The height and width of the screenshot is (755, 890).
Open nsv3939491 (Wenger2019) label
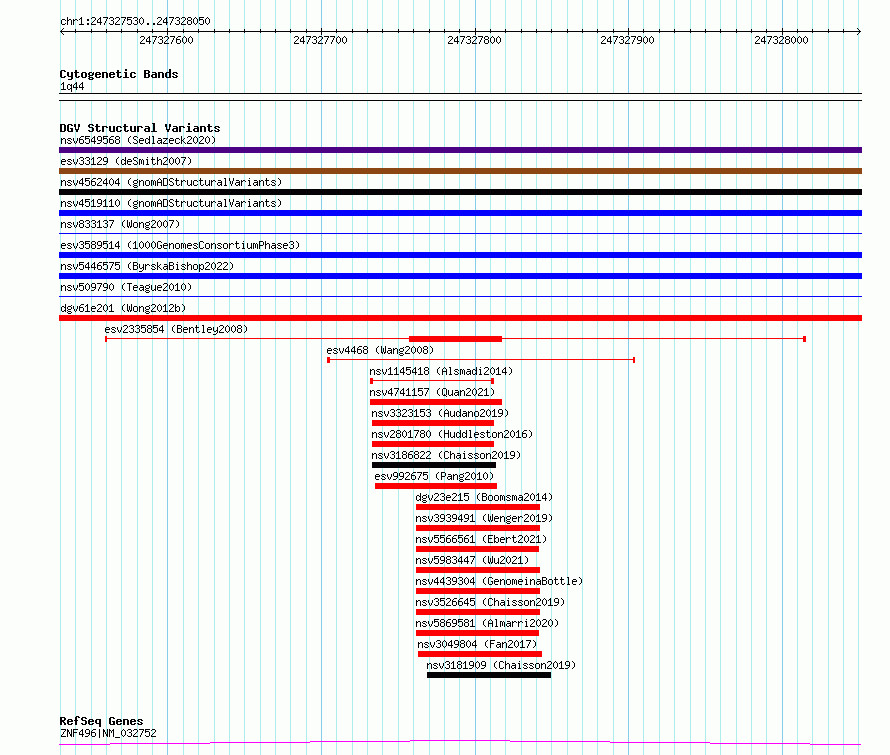pos(484,518)
